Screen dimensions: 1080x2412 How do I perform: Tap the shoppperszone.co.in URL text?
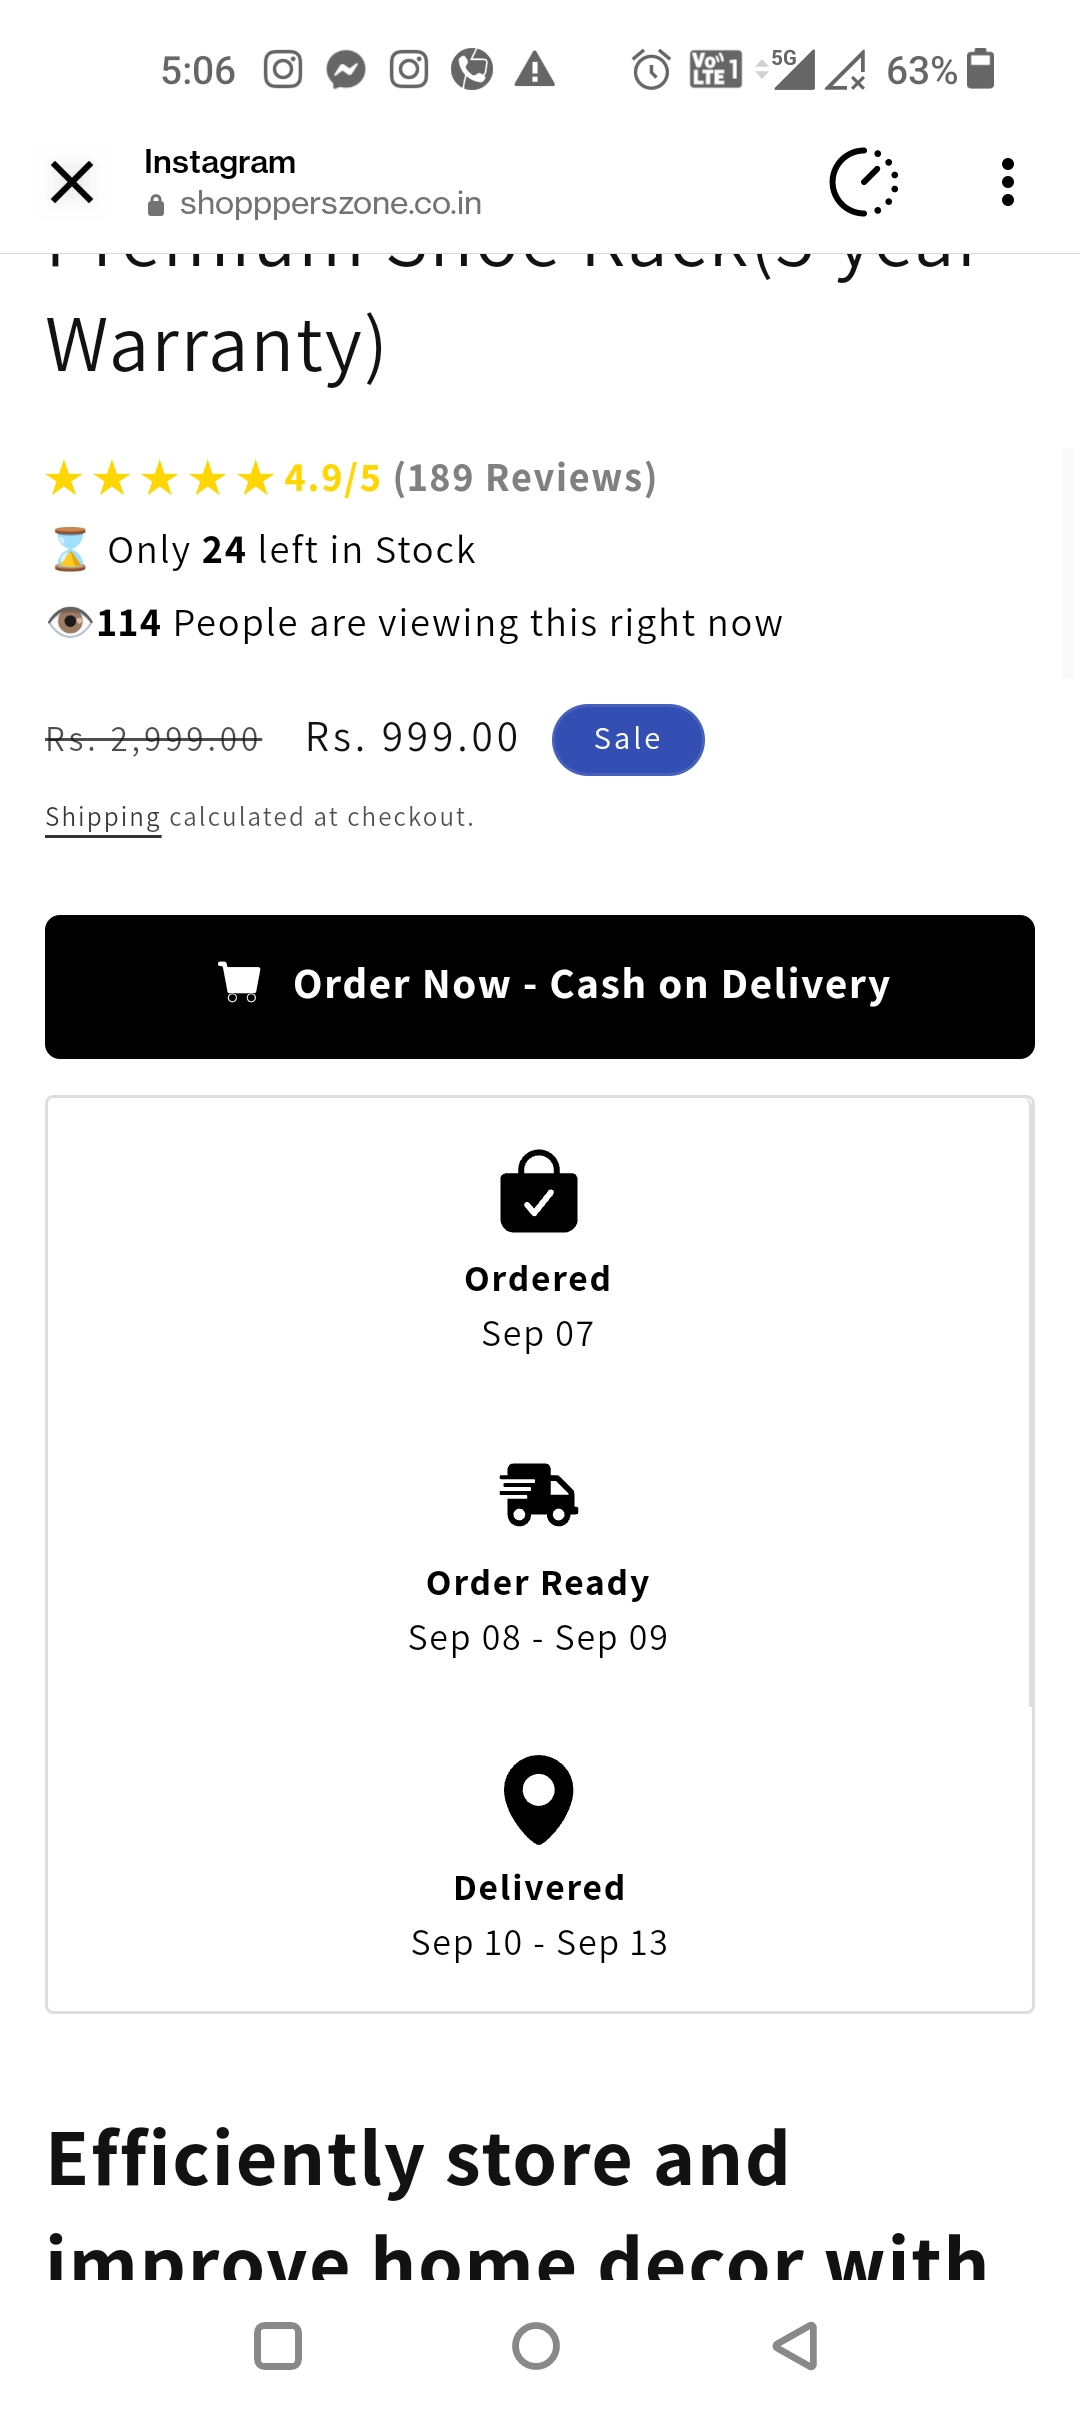click(x=330, y=204)
